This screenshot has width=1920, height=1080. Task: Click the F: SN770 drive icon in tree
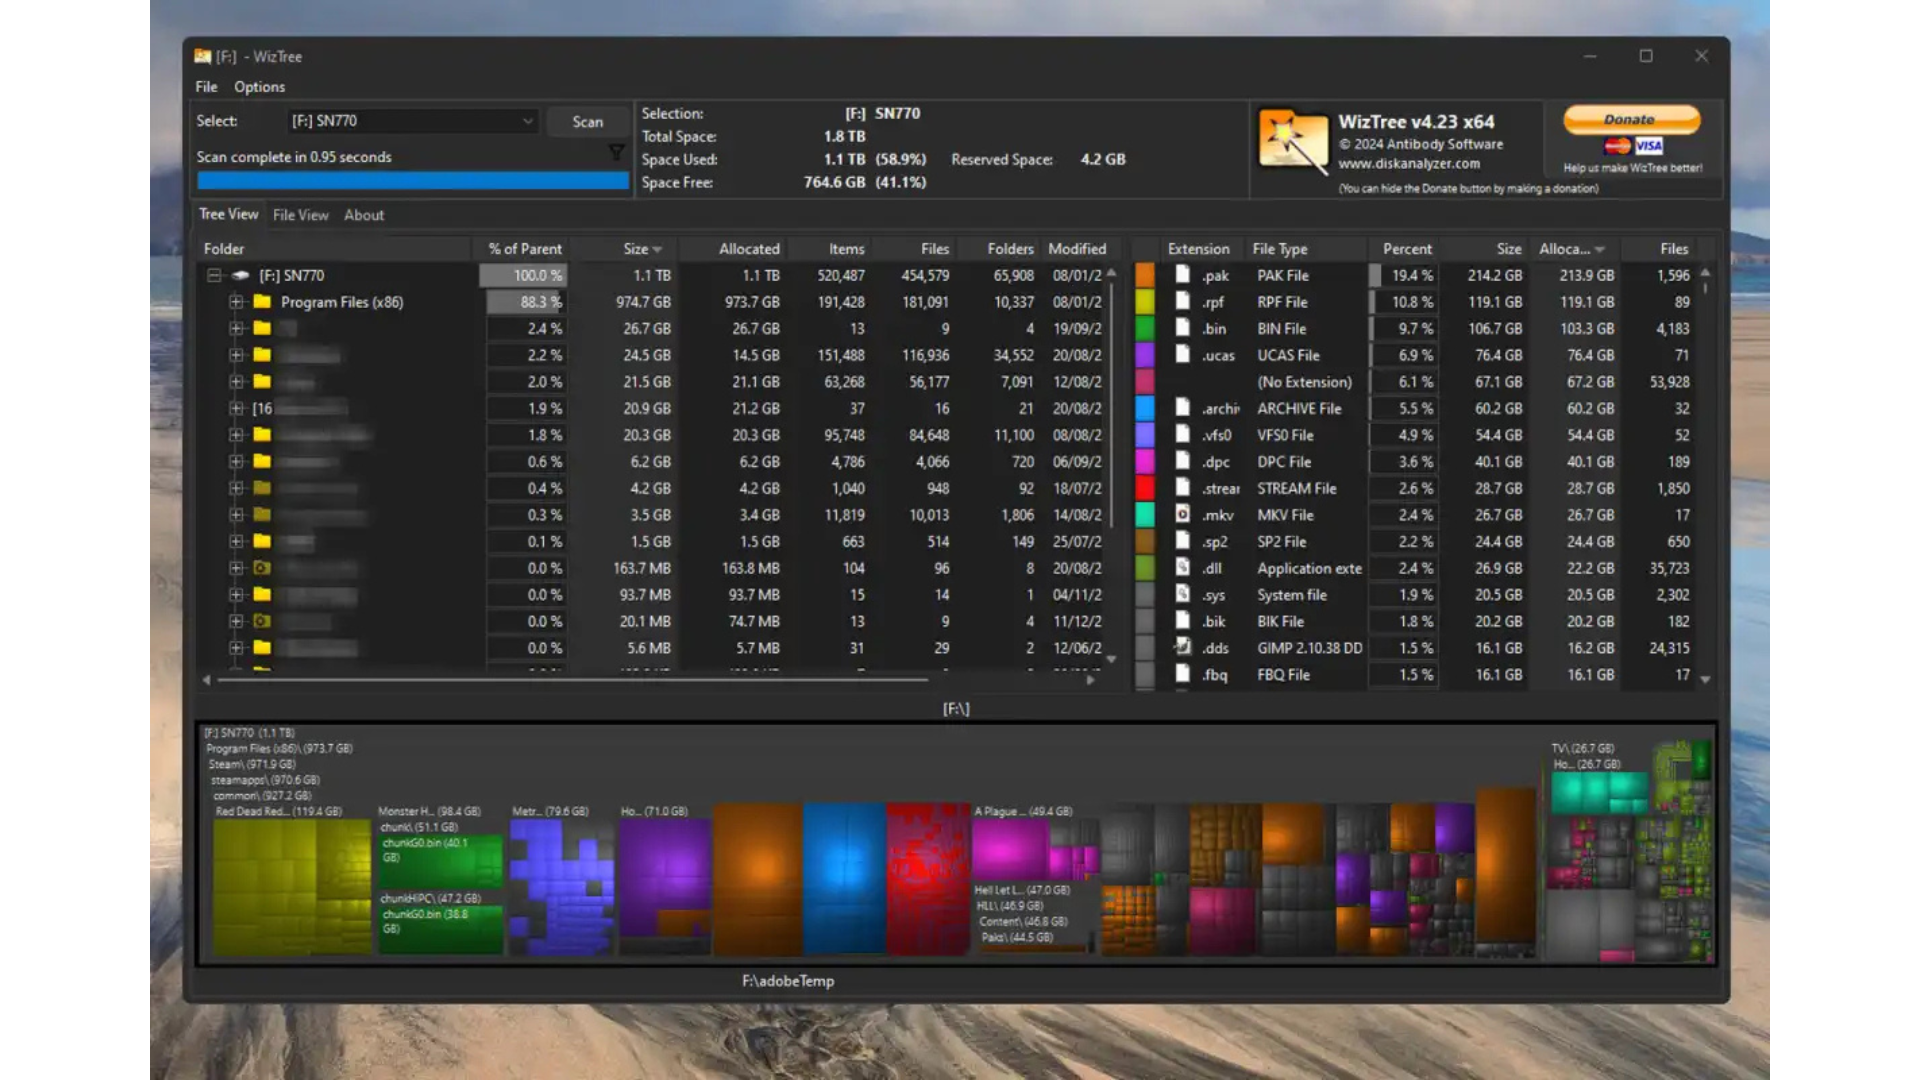click(x=241, y=275)
